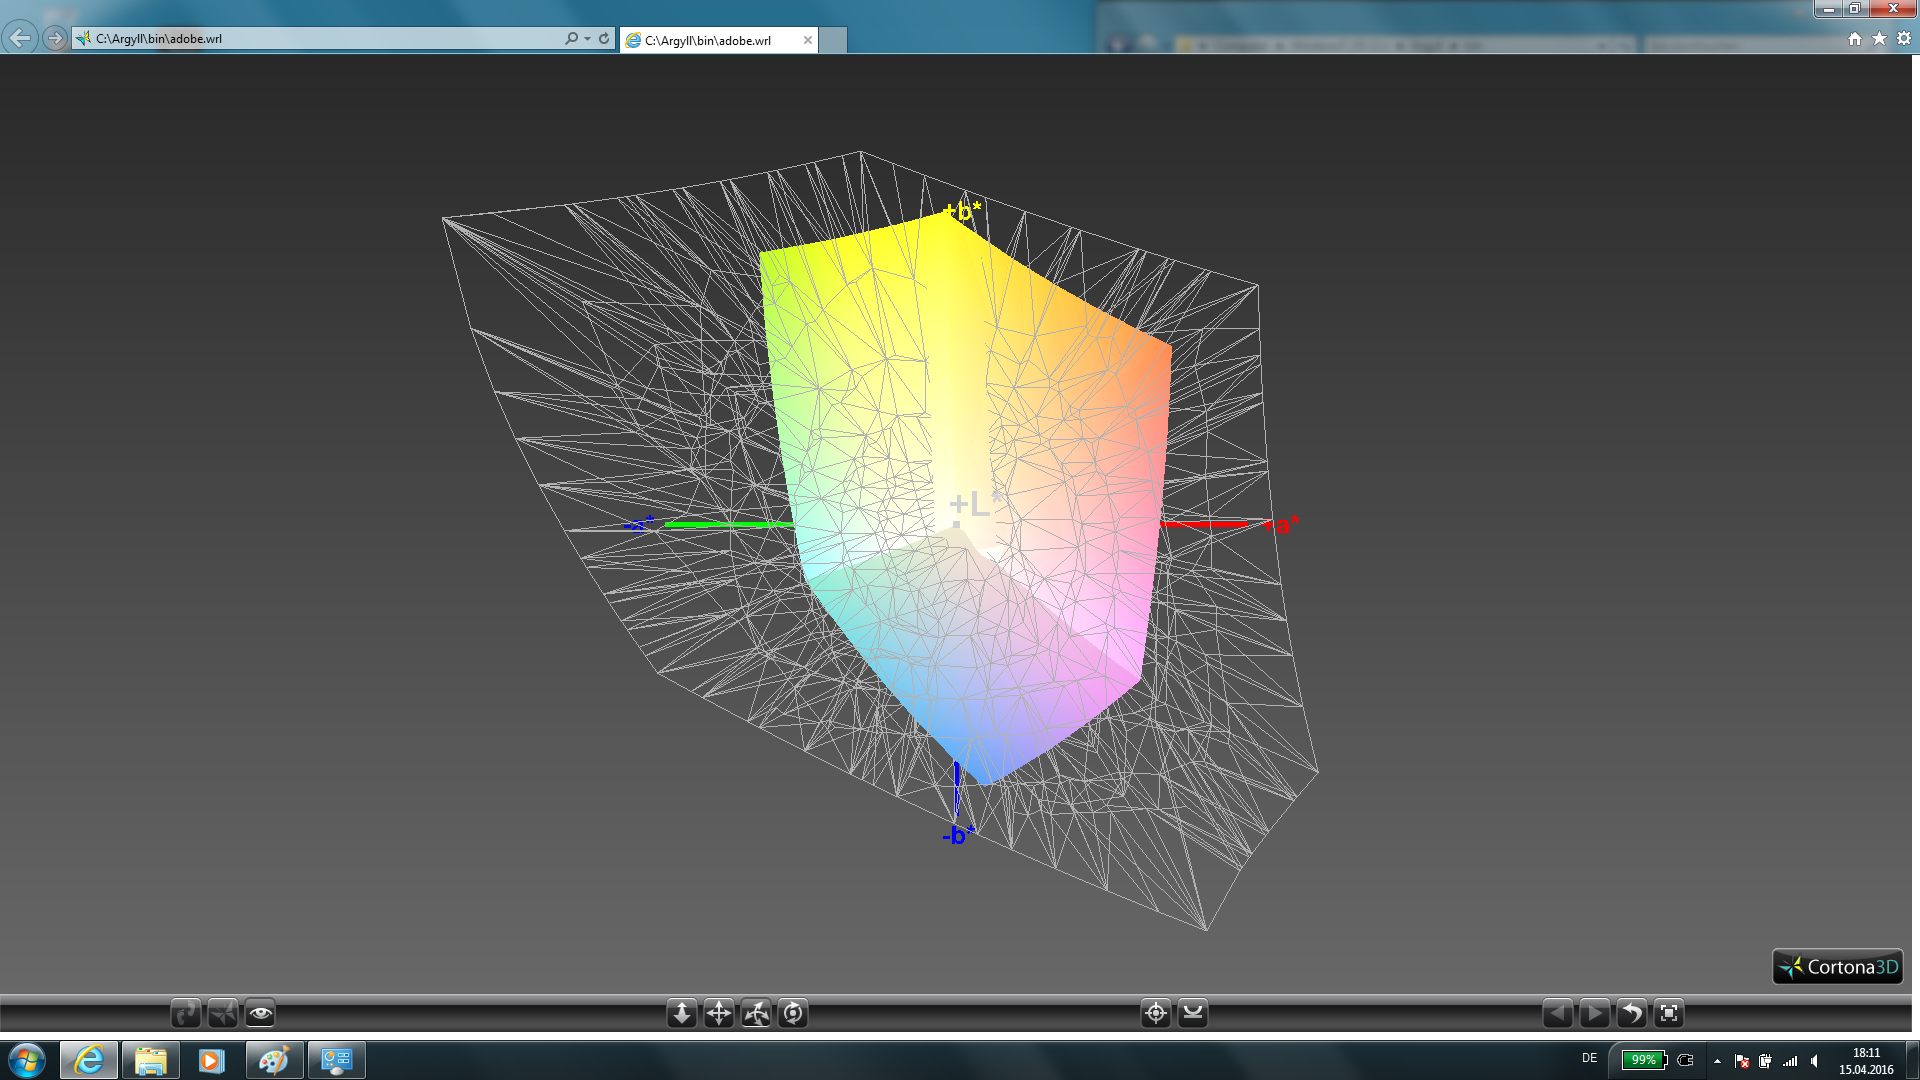Activate the Pan four-arrow tool
1920x1080 pixels.
(719, 1013)
